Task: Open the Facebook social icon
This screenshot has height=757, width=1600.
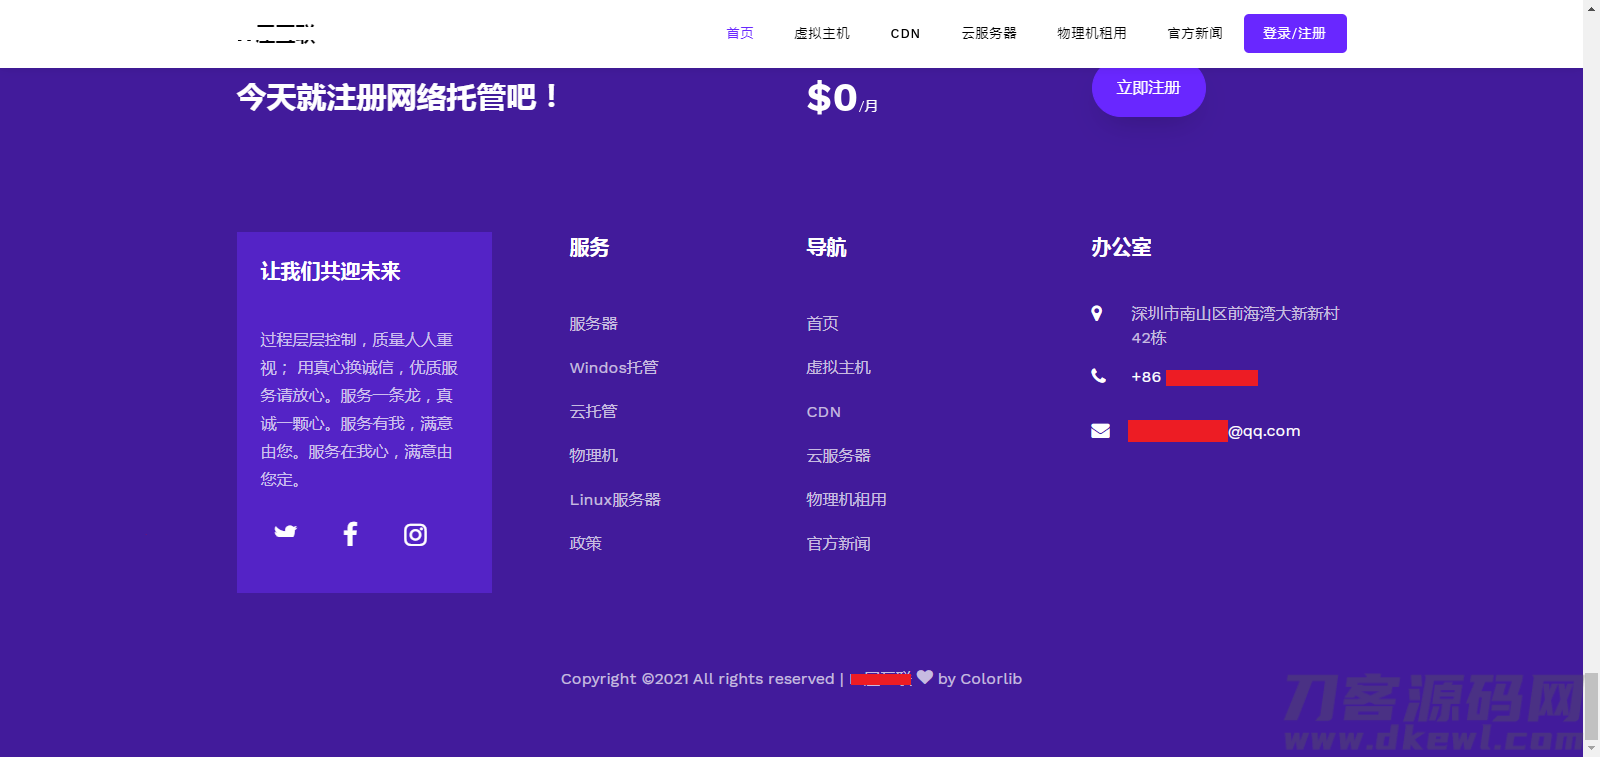Action: click(350, 534)
